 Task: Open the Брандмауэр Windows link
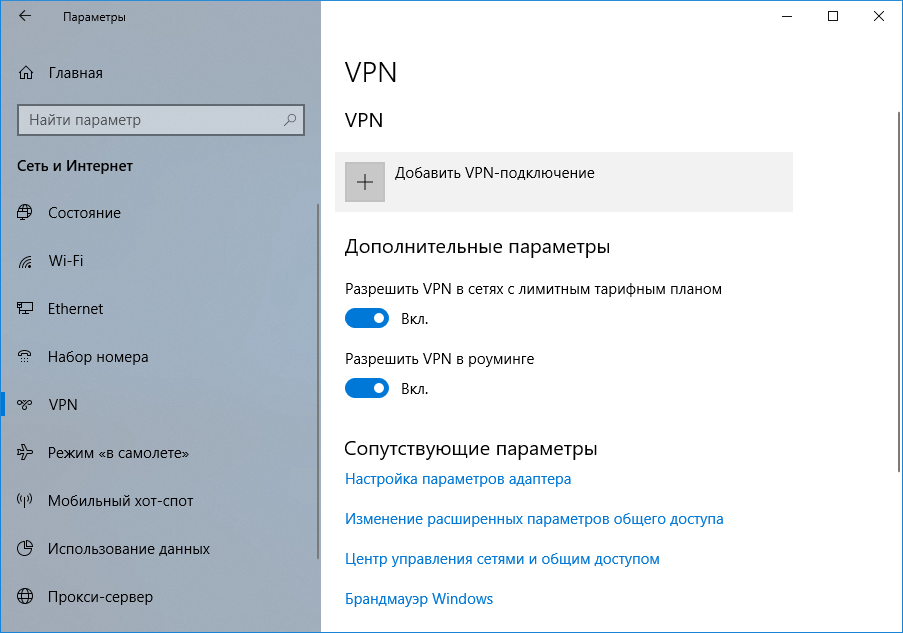[x=419, y=599]
